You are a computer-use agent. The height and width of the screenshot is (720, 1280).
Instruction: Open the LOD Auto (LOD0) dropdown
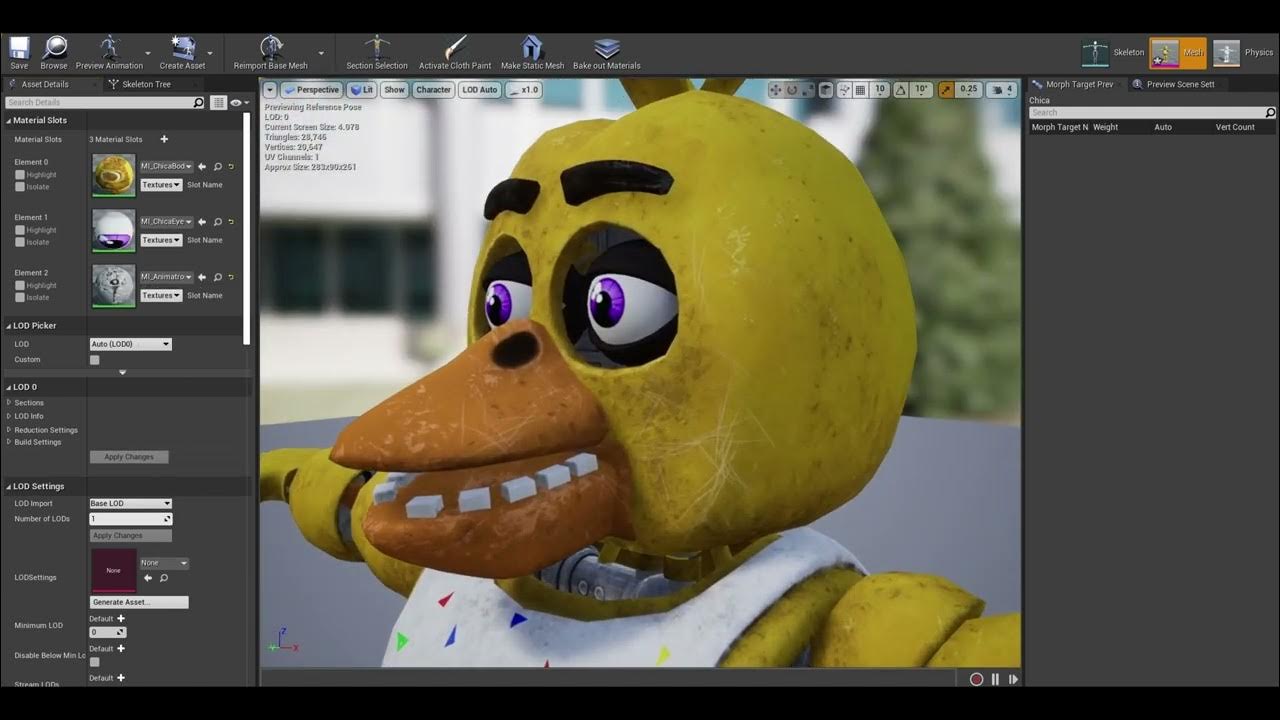point(131,344)
